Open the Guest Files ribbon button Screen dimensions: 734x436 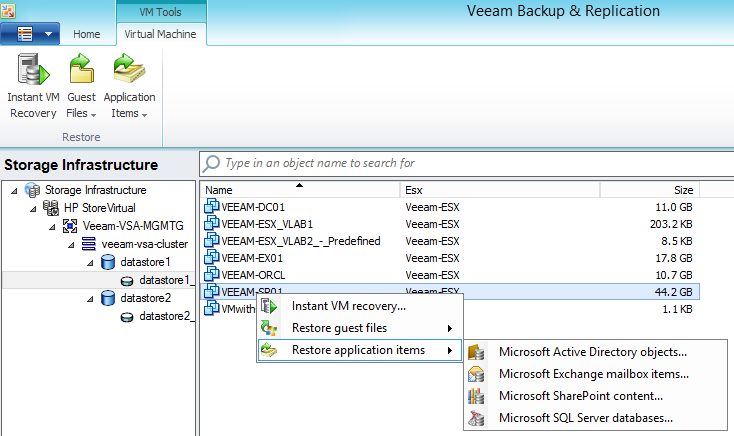coord(81,72)
